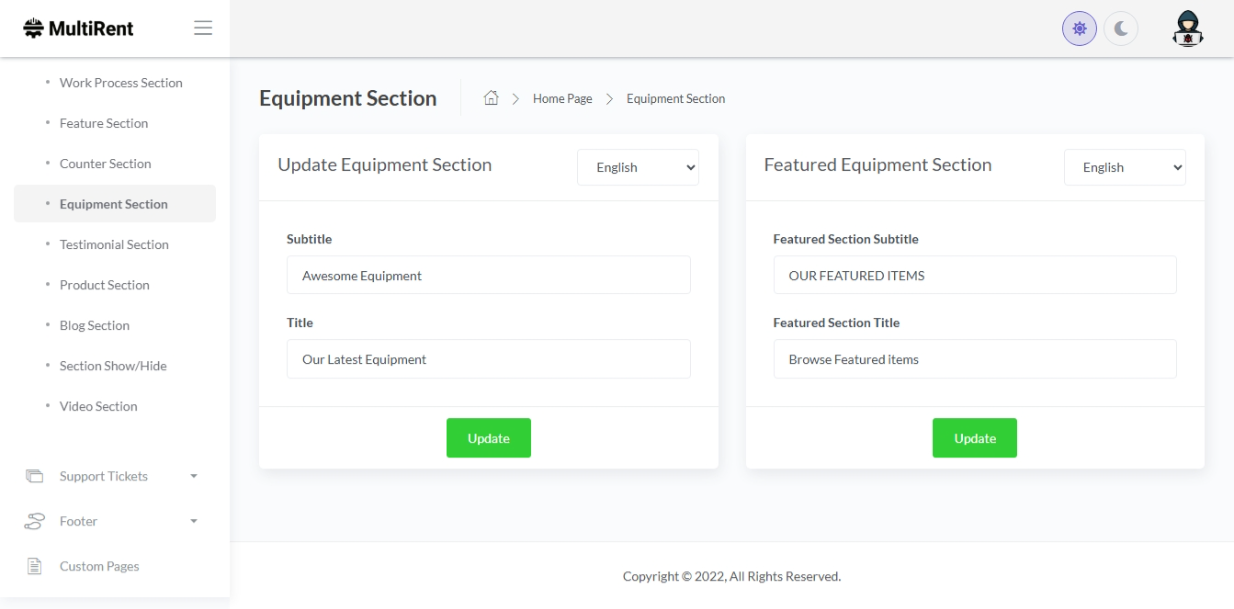Screen dimensions: 1234x609
Task: Click the Support Tickets sidebar icon
Action: (x=35, y=476)
